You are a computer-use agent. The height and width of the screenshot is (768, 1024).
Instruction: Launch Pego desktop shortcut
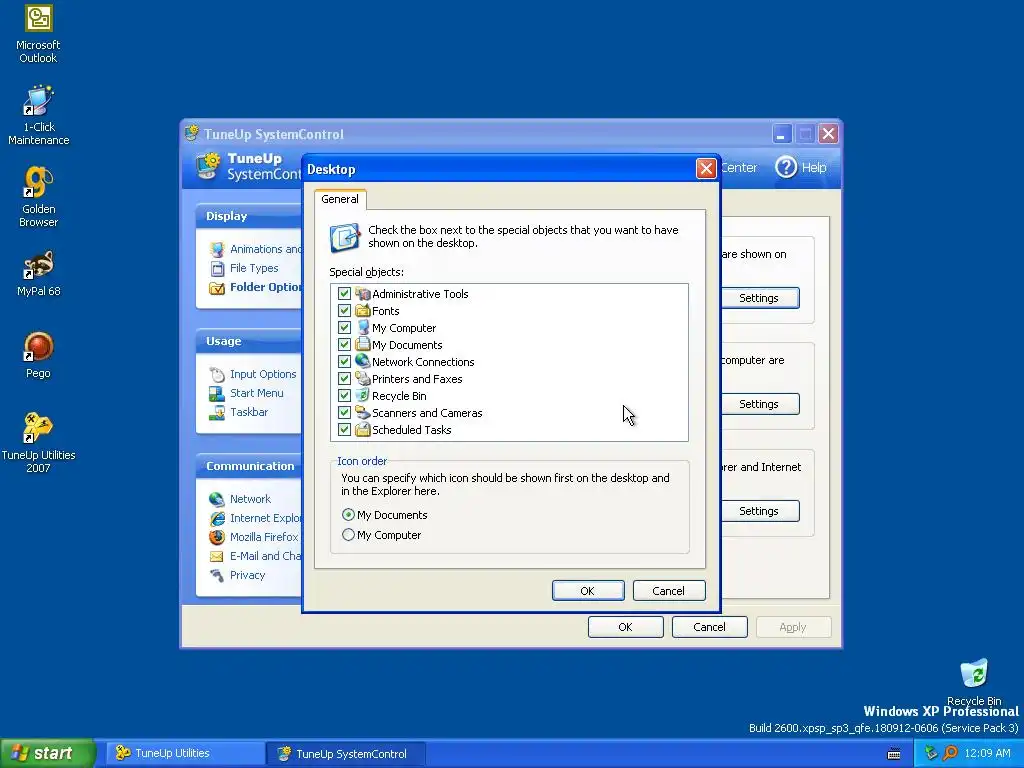[x=38, y=356]
